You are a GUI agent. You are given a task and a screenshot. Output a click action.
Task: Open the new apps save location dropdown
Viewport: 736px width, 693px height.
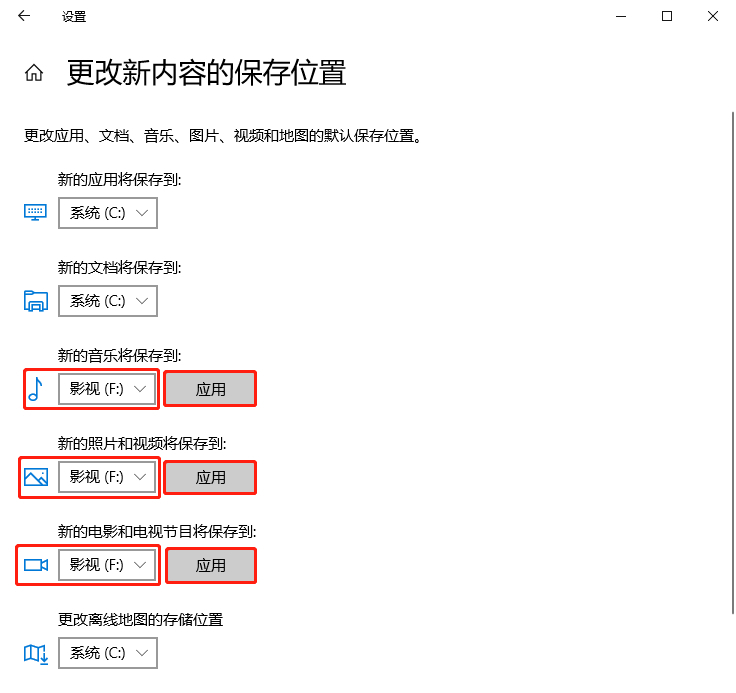[x=108, y=213]
